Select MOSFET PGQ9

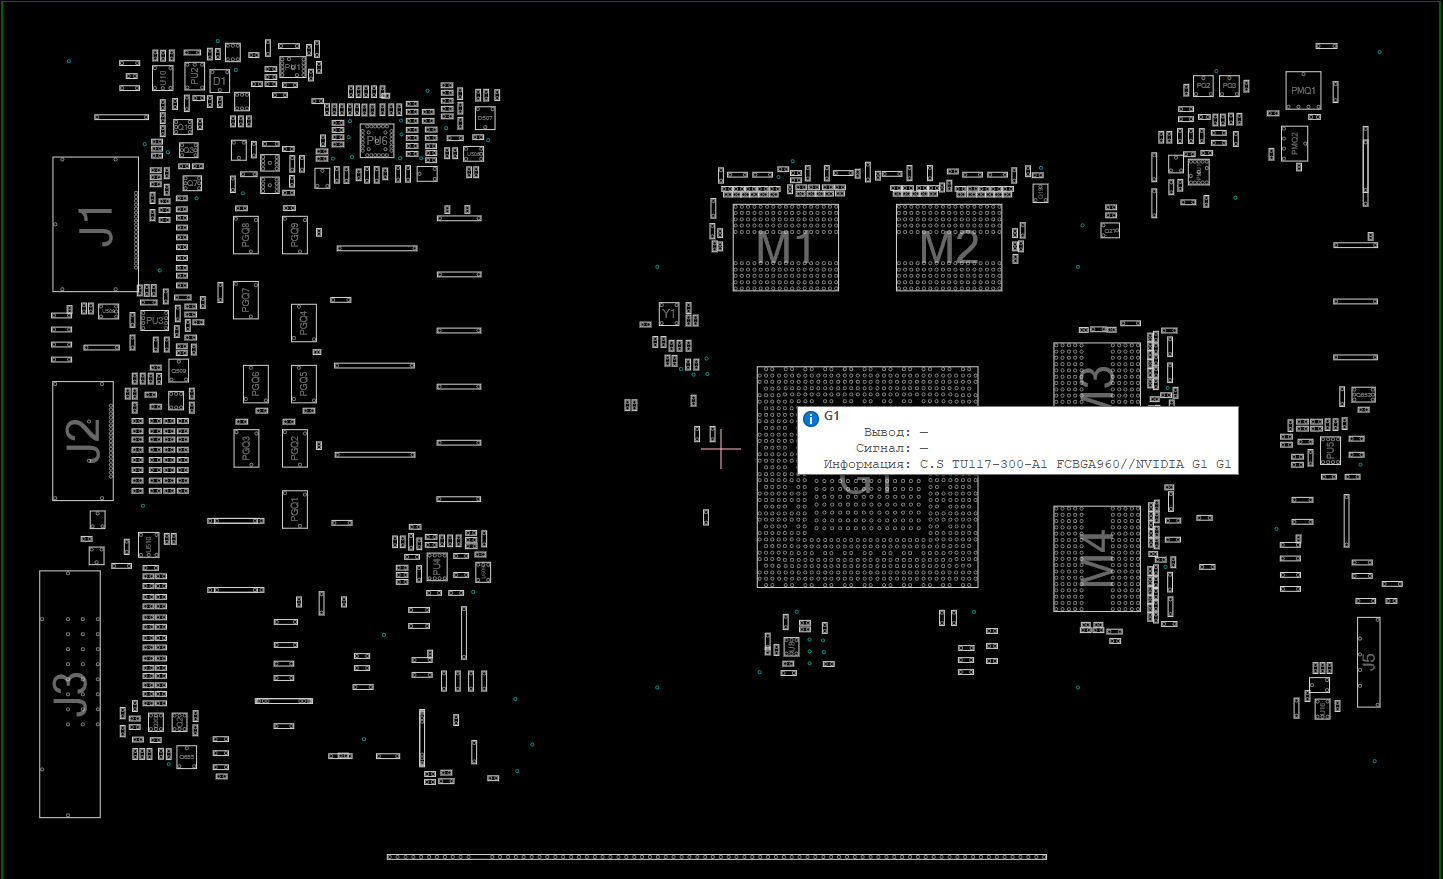click(x=294, y=235)
